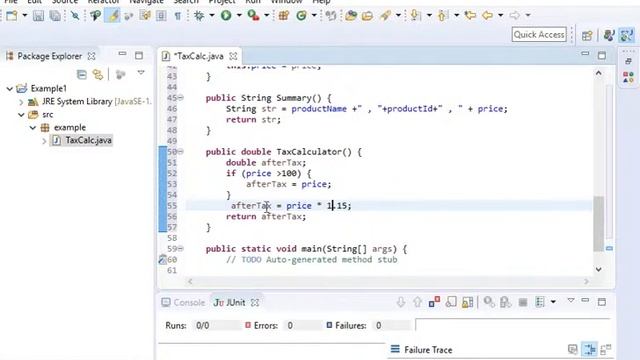The width and height of the screenshot is (640, 360).
Task: Open the Next Annotation dropdown arrow
Action: 429,16
